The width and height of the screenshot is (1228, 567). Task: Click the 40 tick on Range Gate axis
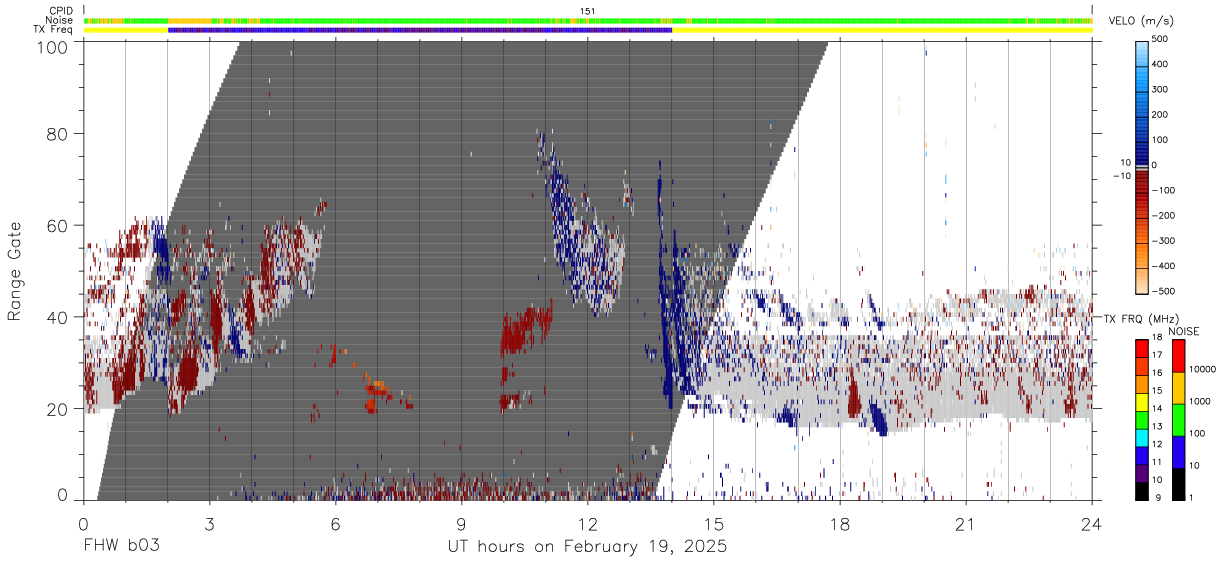tap(58, 317)
